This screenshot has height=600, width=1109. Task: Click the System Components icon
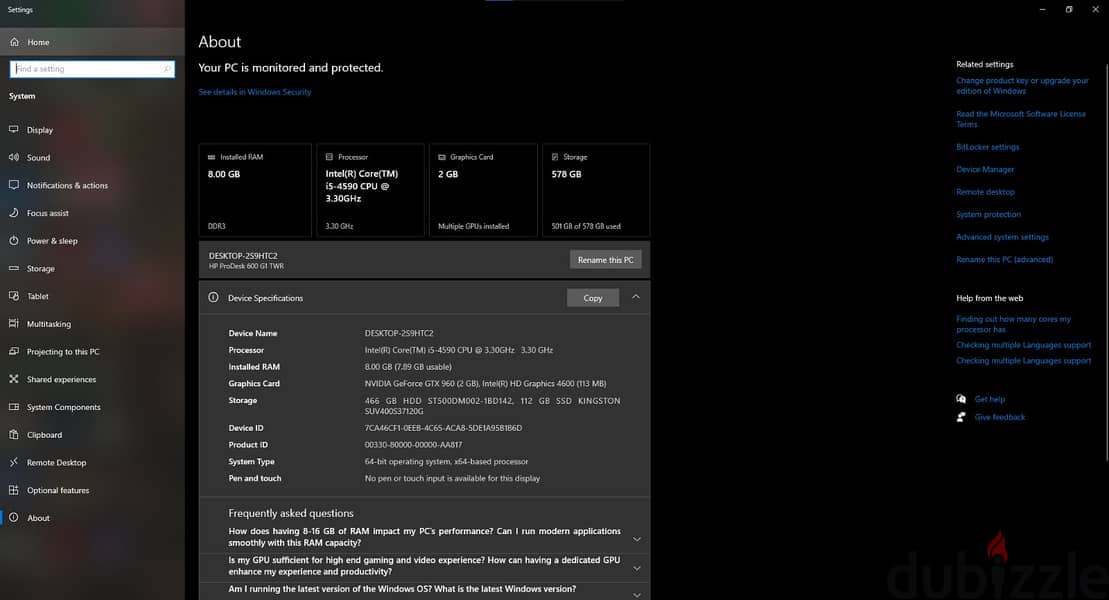[13, 407]
